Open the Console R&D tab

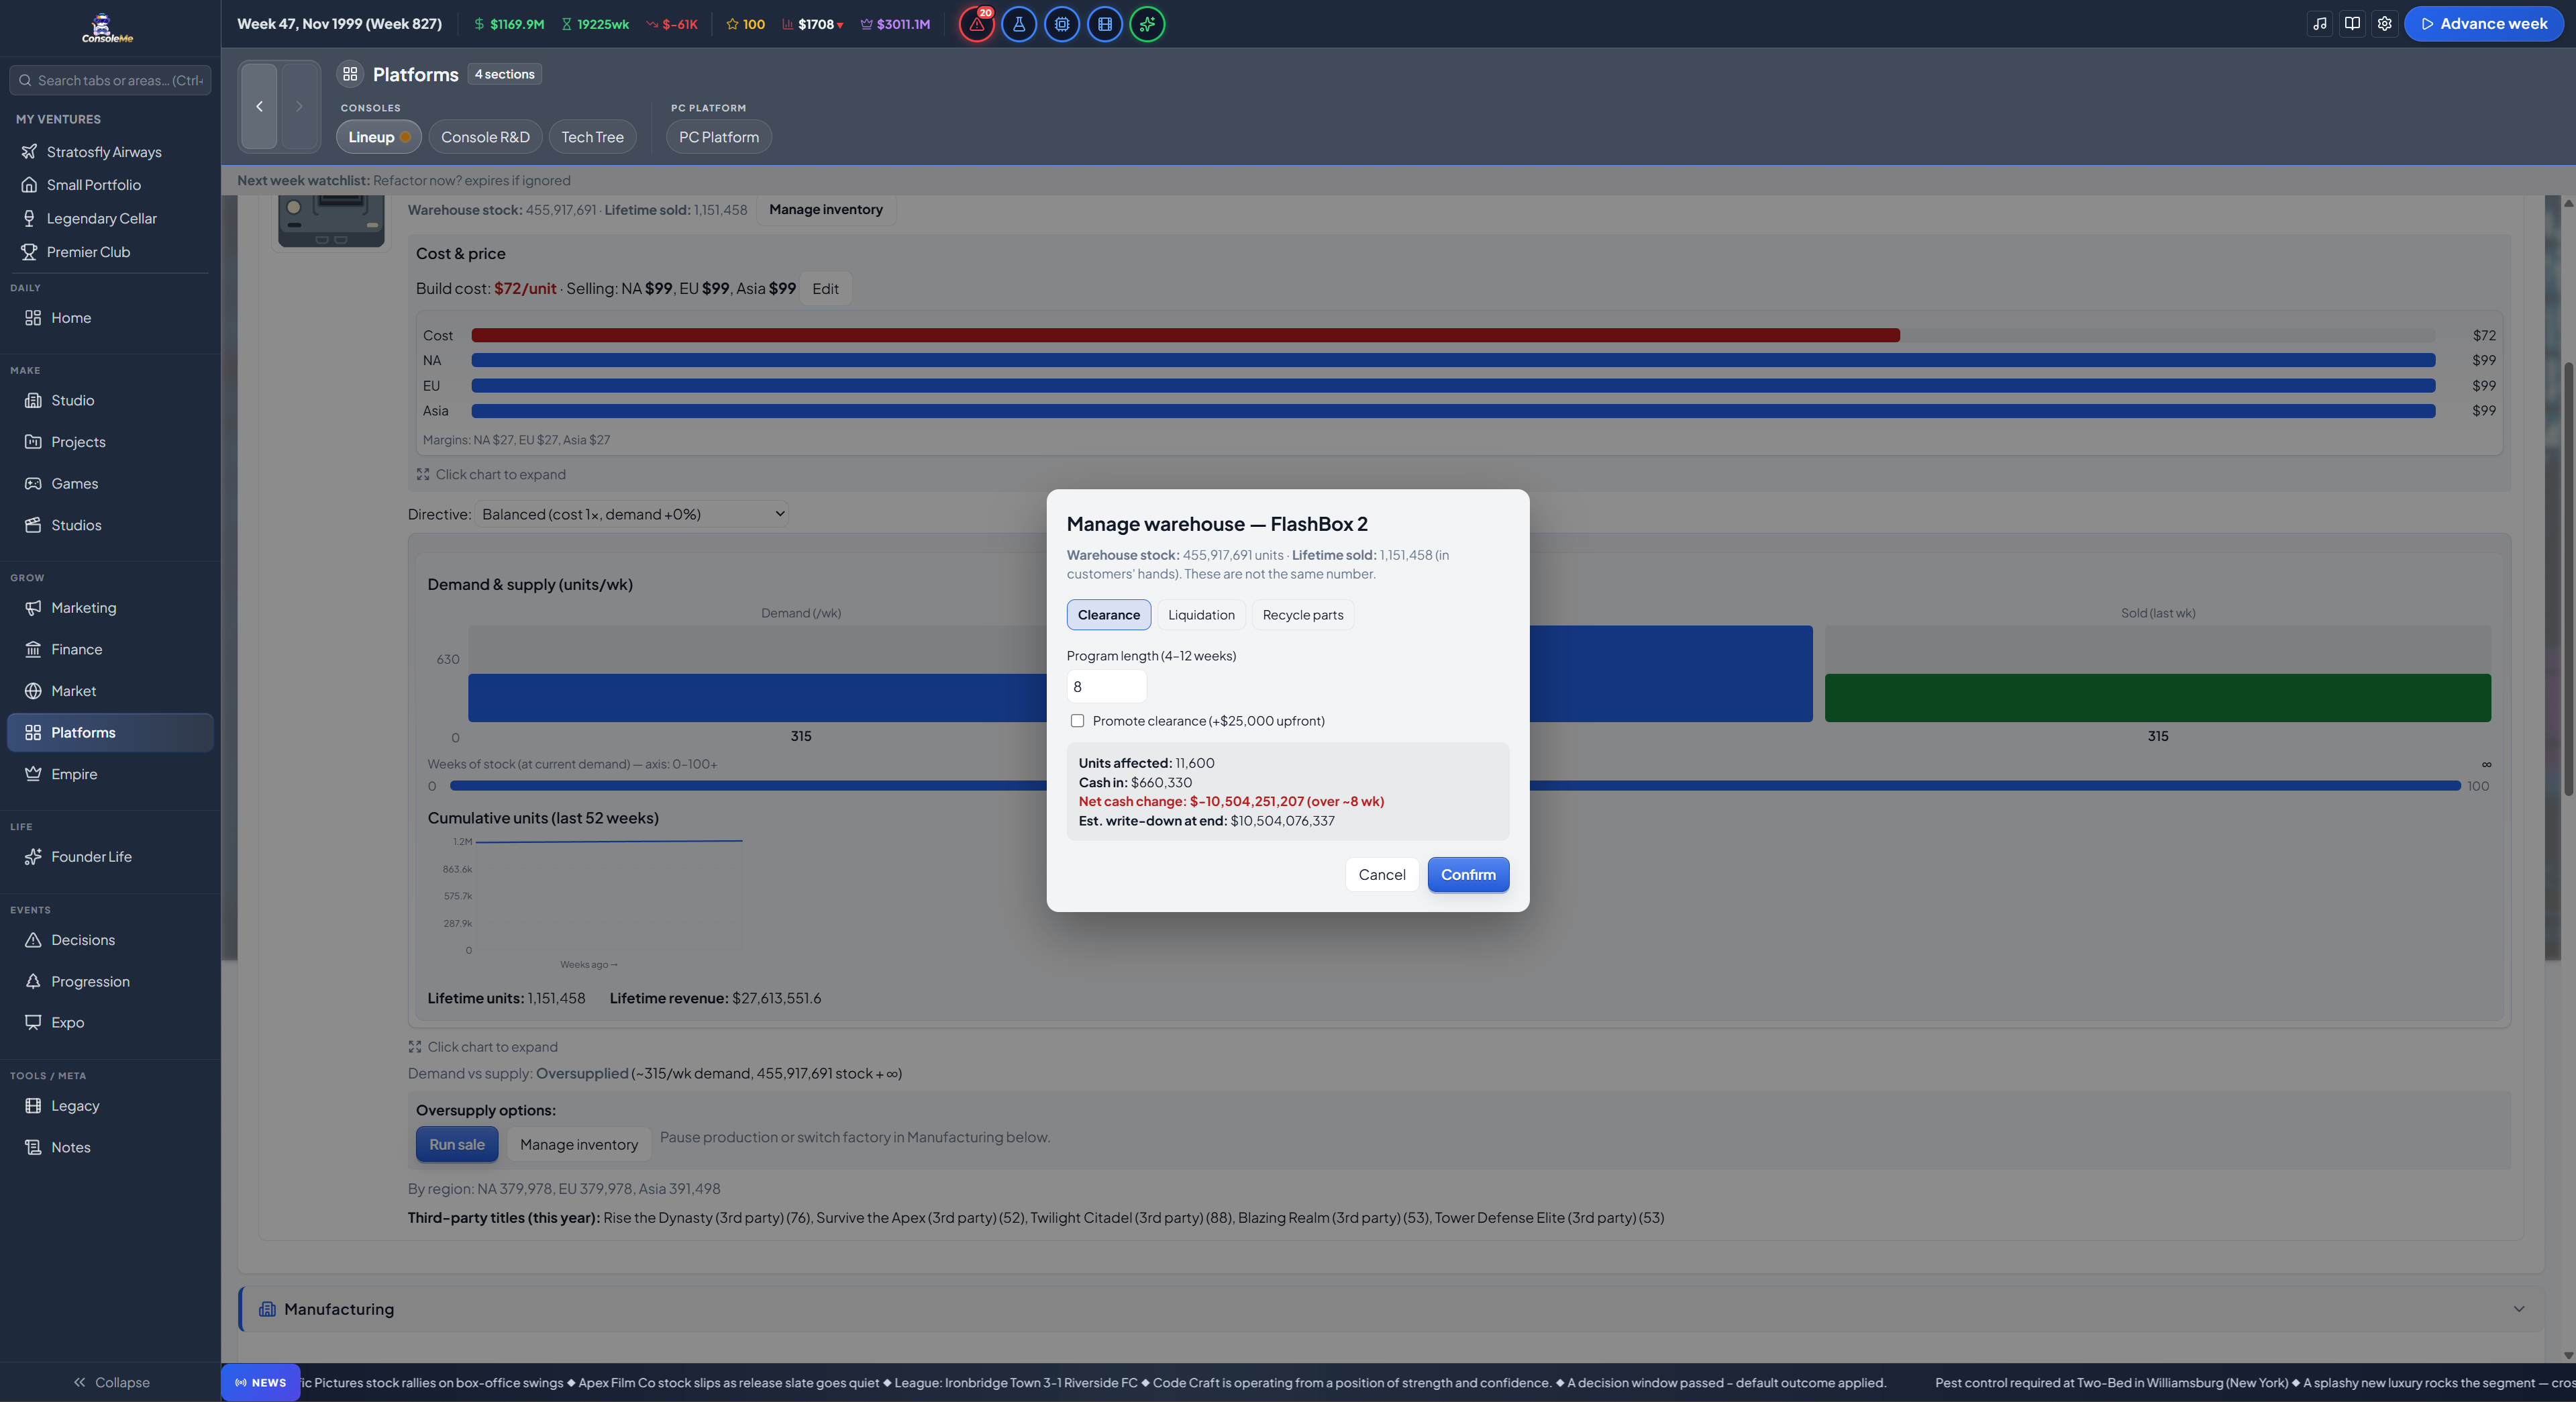[485, 137]
